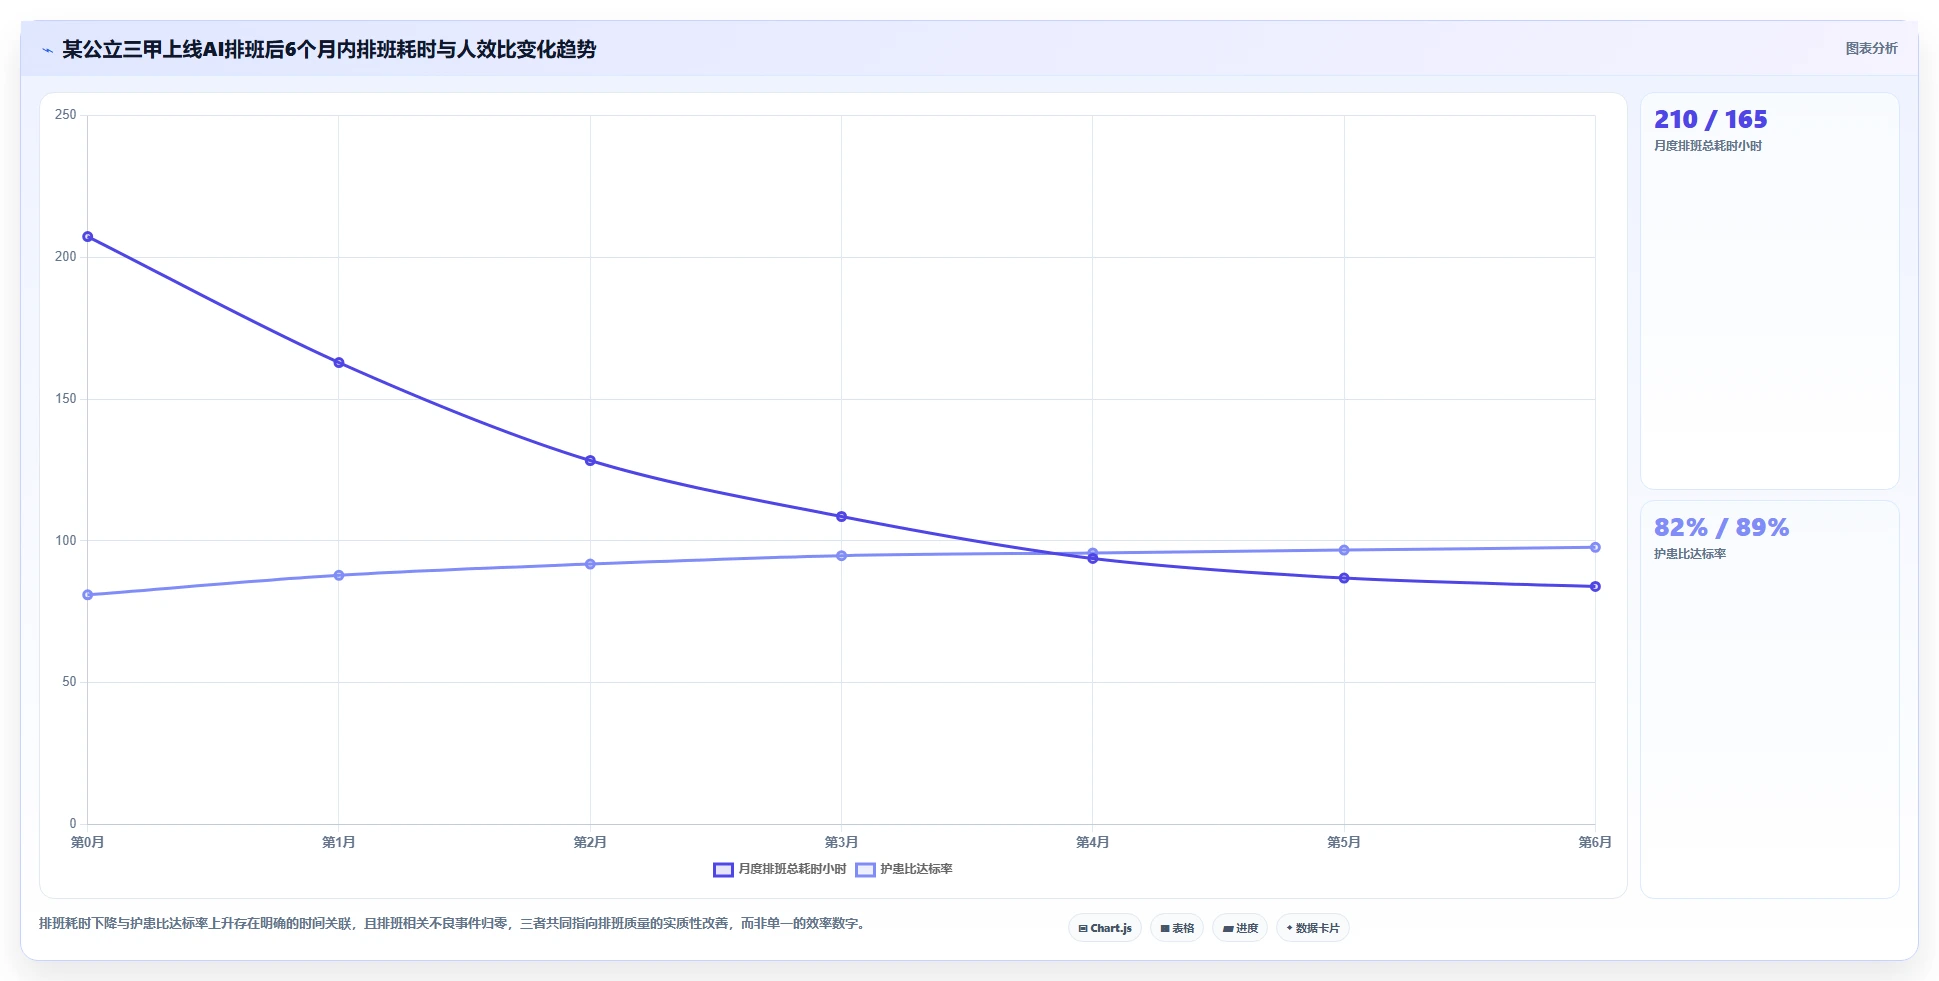Switch to the 表格 view chip

pyautogui.click(x=1177, y=928)
